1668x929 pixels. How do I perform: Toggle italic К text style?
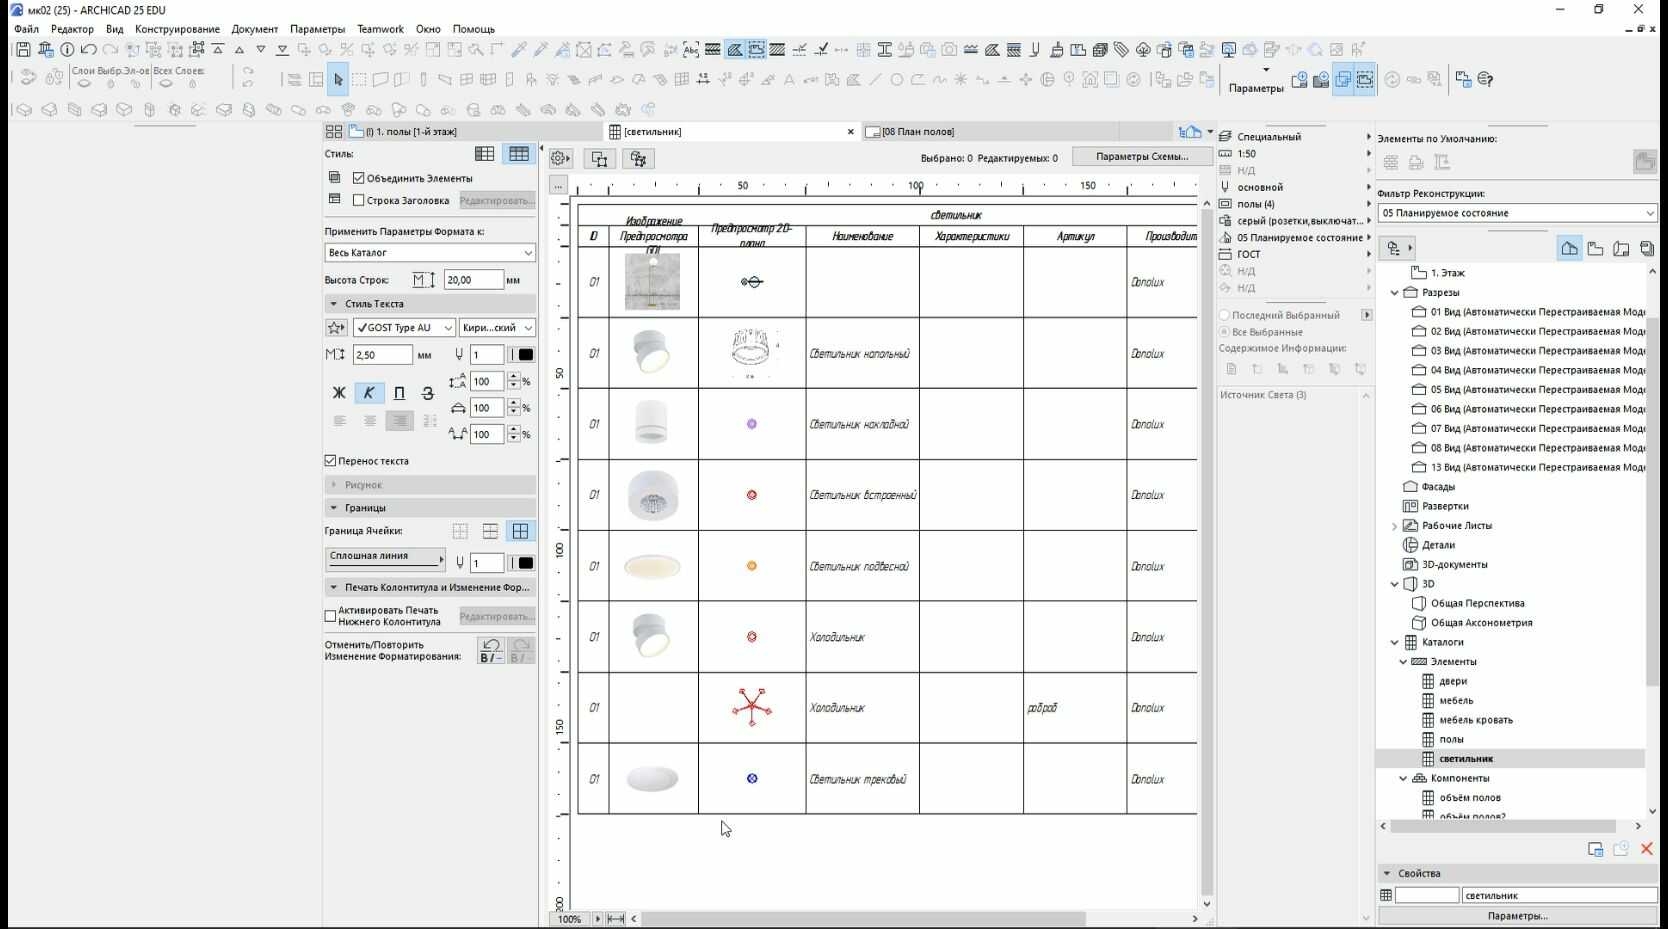(x=369, y=393)
